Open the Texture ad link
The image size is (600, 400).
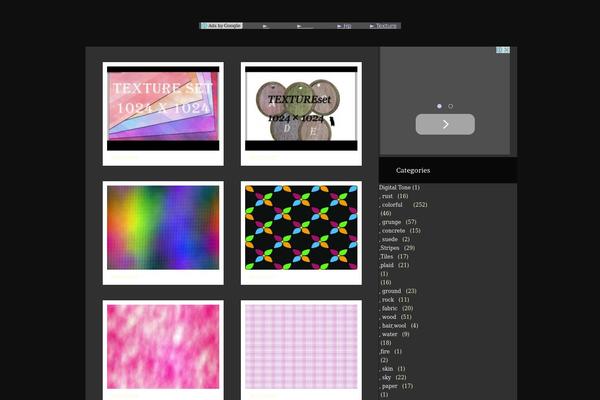pyautogui.click(x=383, y=26)
